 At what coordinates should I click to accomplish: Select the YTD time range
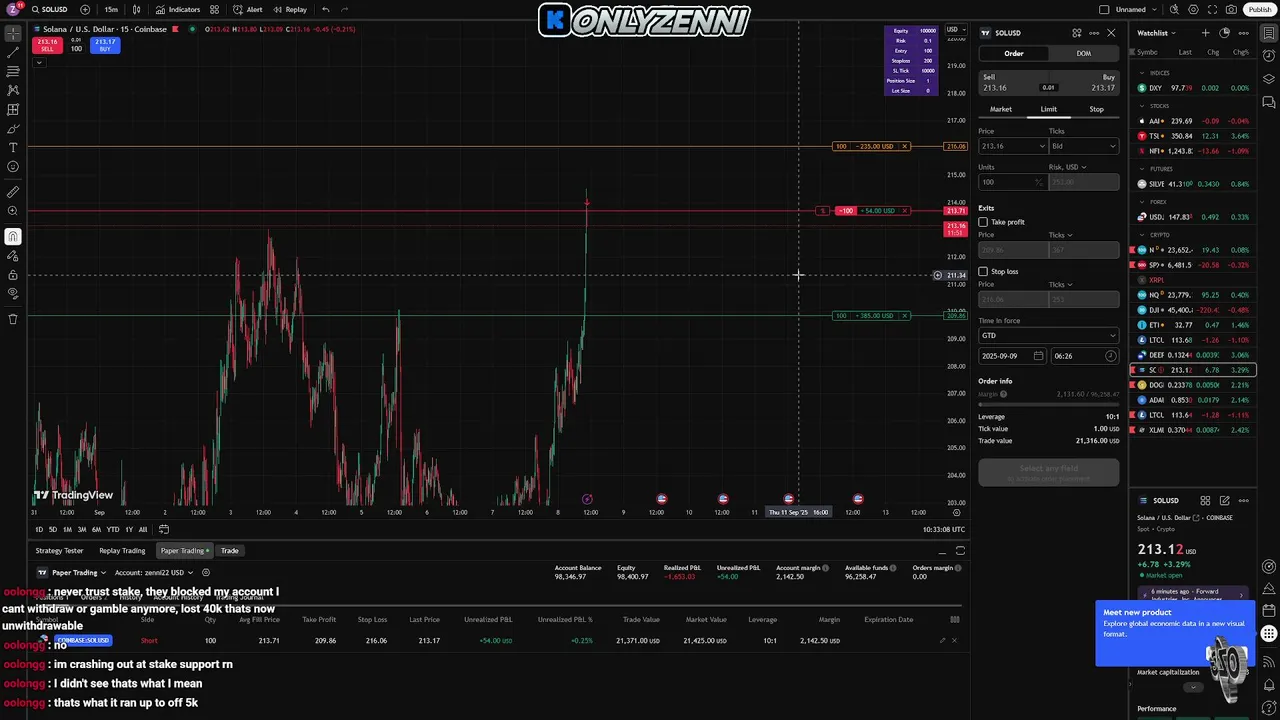tap(113, 529)
